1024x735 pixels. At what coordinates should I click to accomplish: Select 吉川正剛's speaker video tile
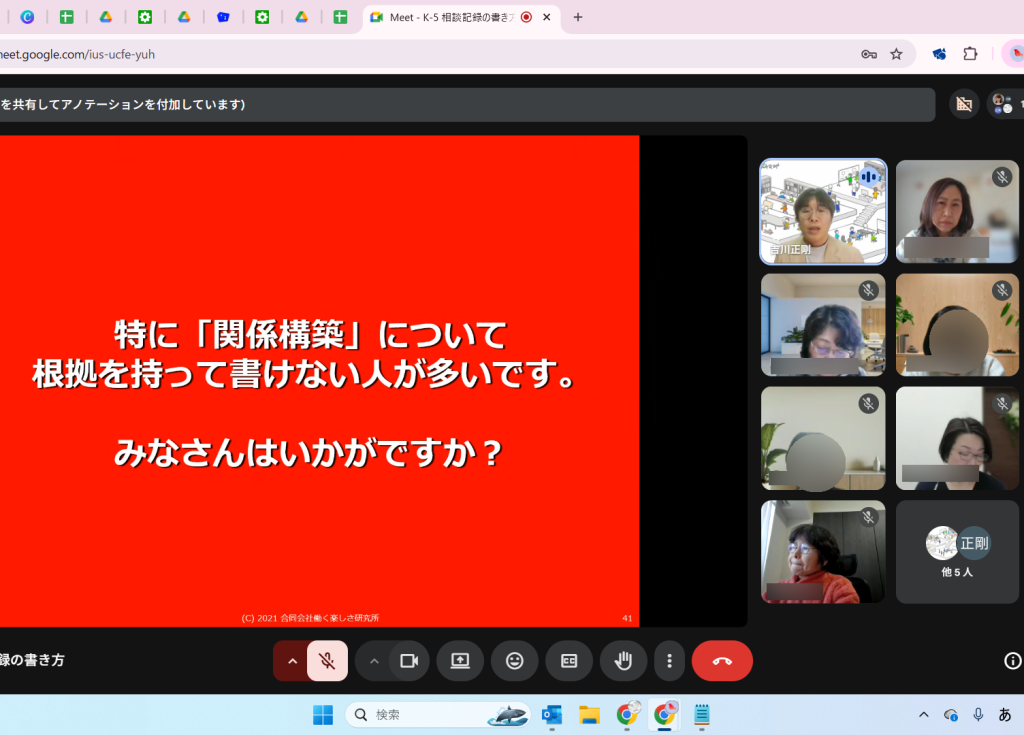823,211
